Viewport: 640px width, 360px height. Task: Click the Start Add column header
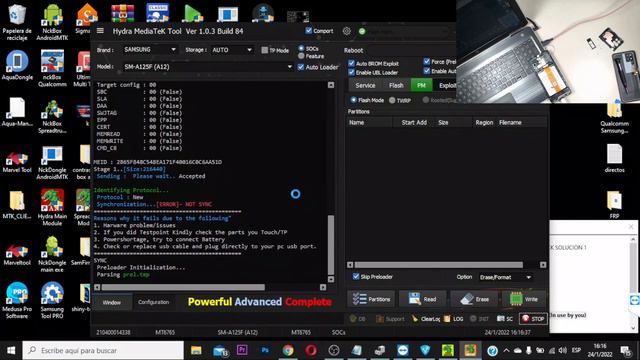[414, 122]
